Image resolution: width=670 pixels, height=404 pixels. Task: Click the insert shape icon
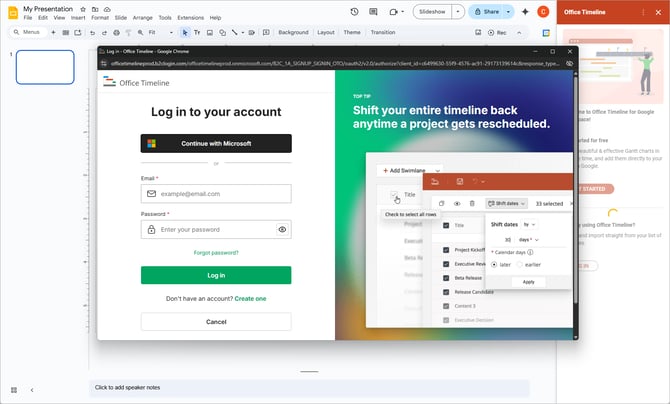(x=222, y=32)
